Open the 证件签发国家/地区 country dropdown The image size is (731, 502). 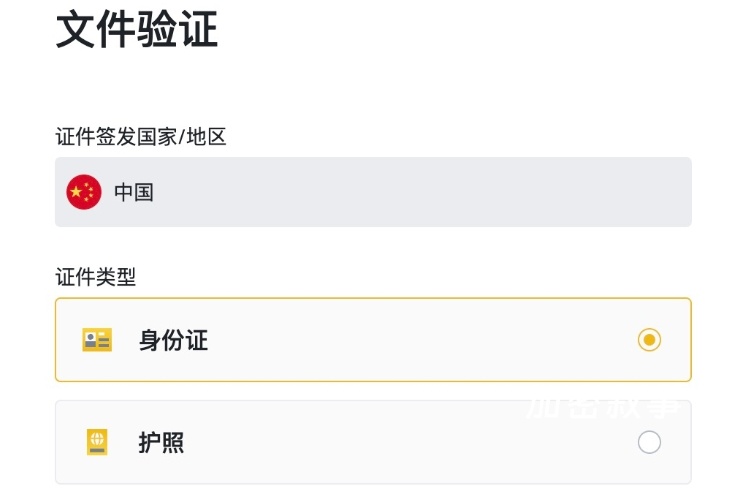pos(373,192)
